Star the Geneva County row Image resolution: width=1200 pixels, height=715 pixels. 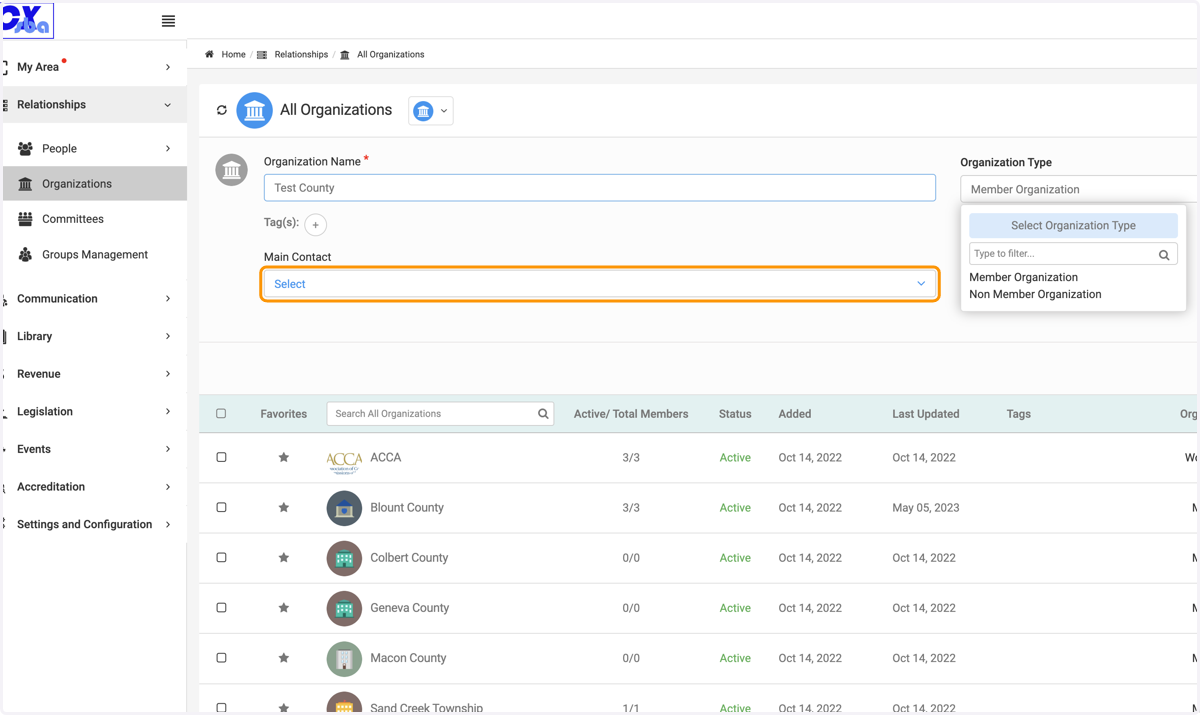pyautogui.click(x=284, y=608)
